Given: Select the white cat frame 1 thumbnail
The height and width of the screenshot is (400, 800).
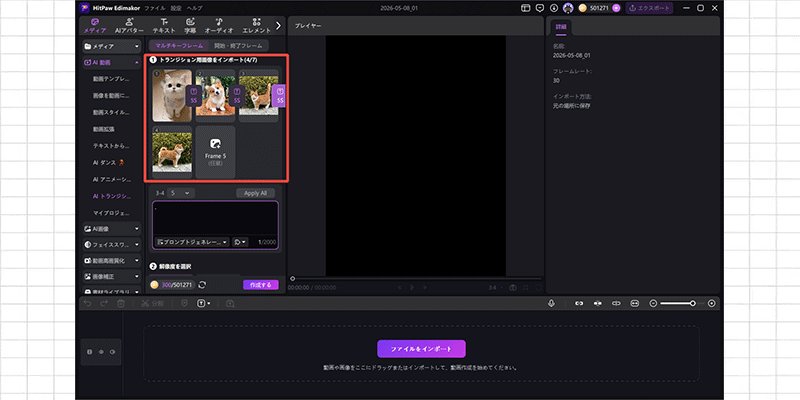Looking at the screenshot, I should (x=172, y=95).
